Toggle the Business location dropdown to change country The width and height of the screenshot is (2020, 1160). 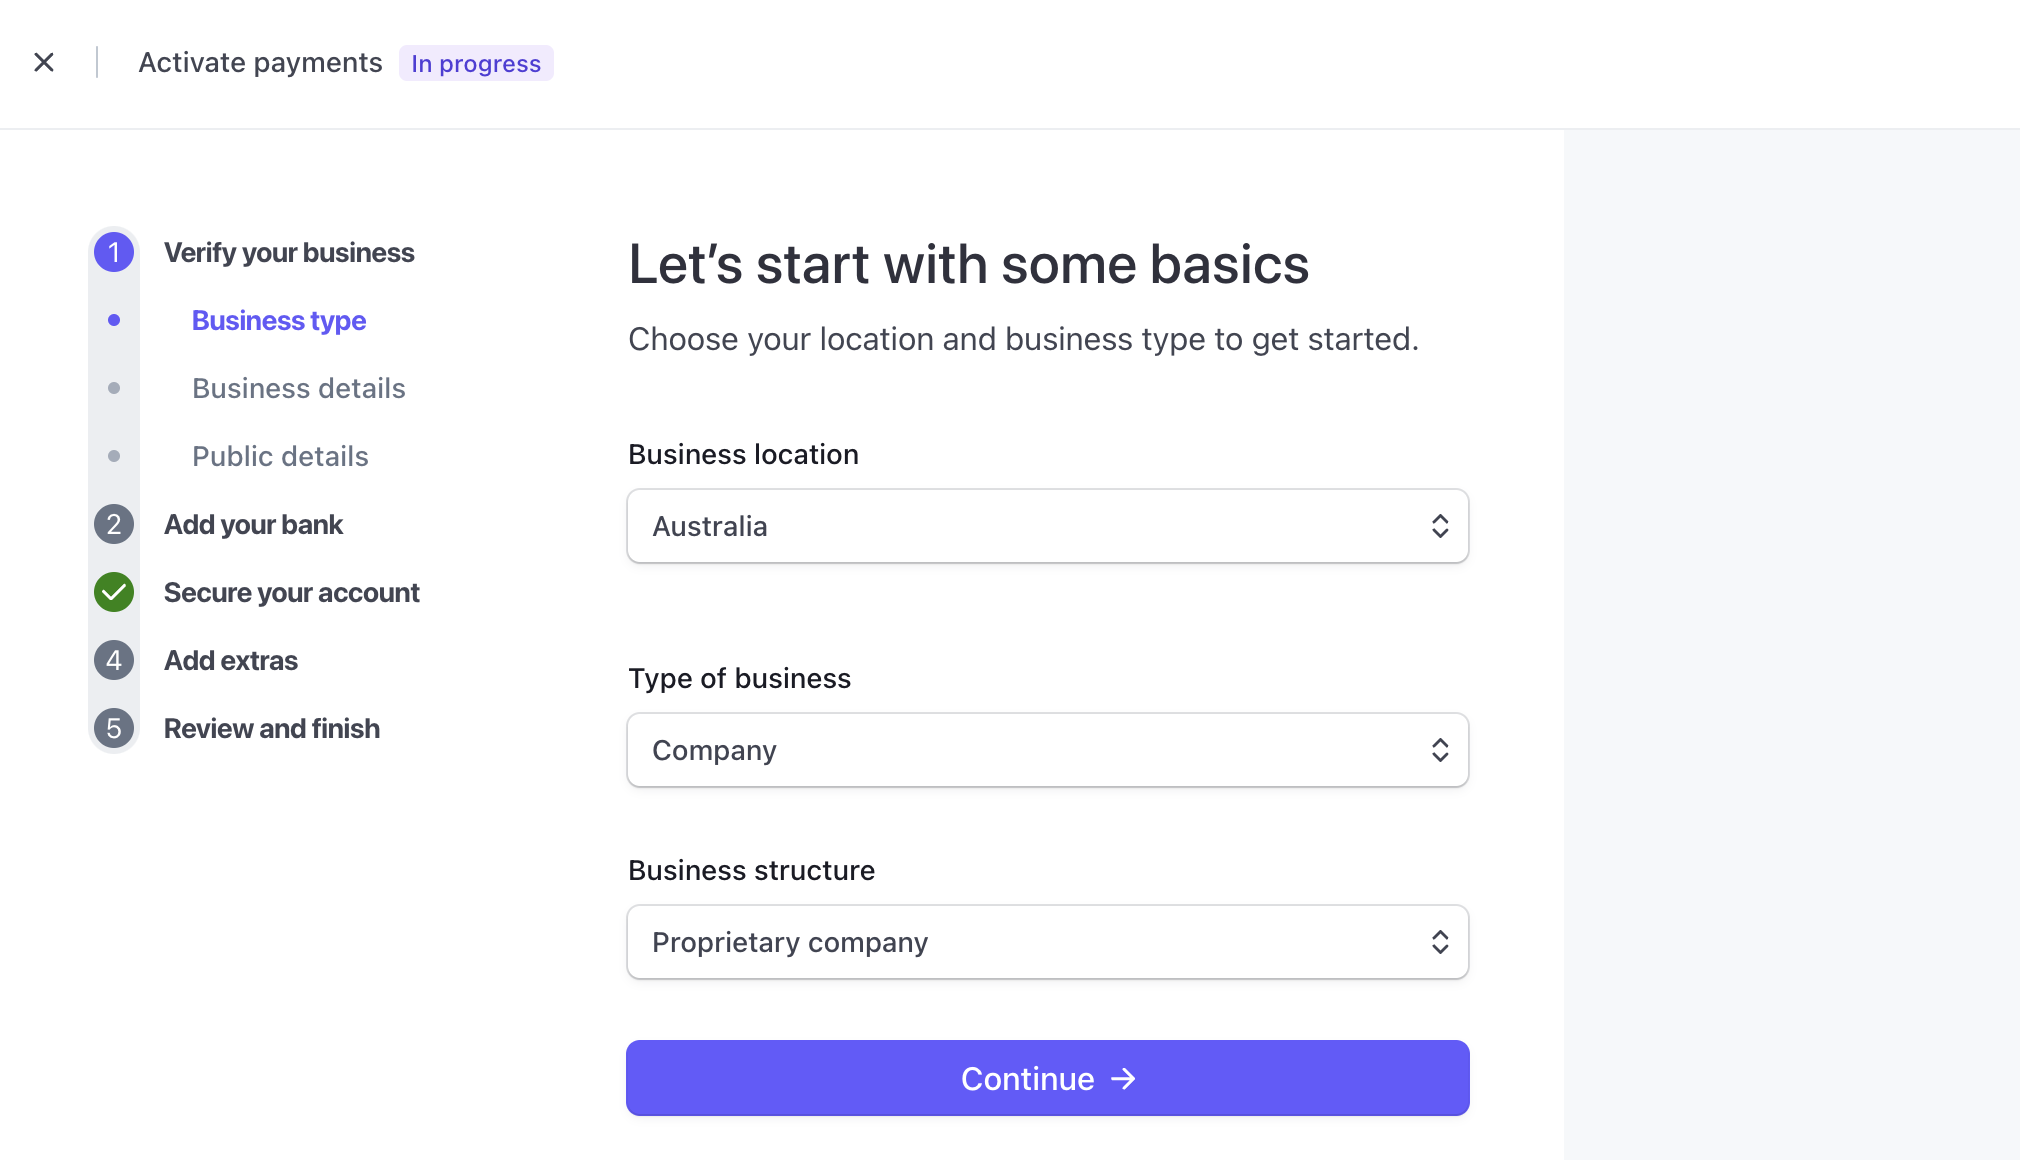coord(1047,526)
